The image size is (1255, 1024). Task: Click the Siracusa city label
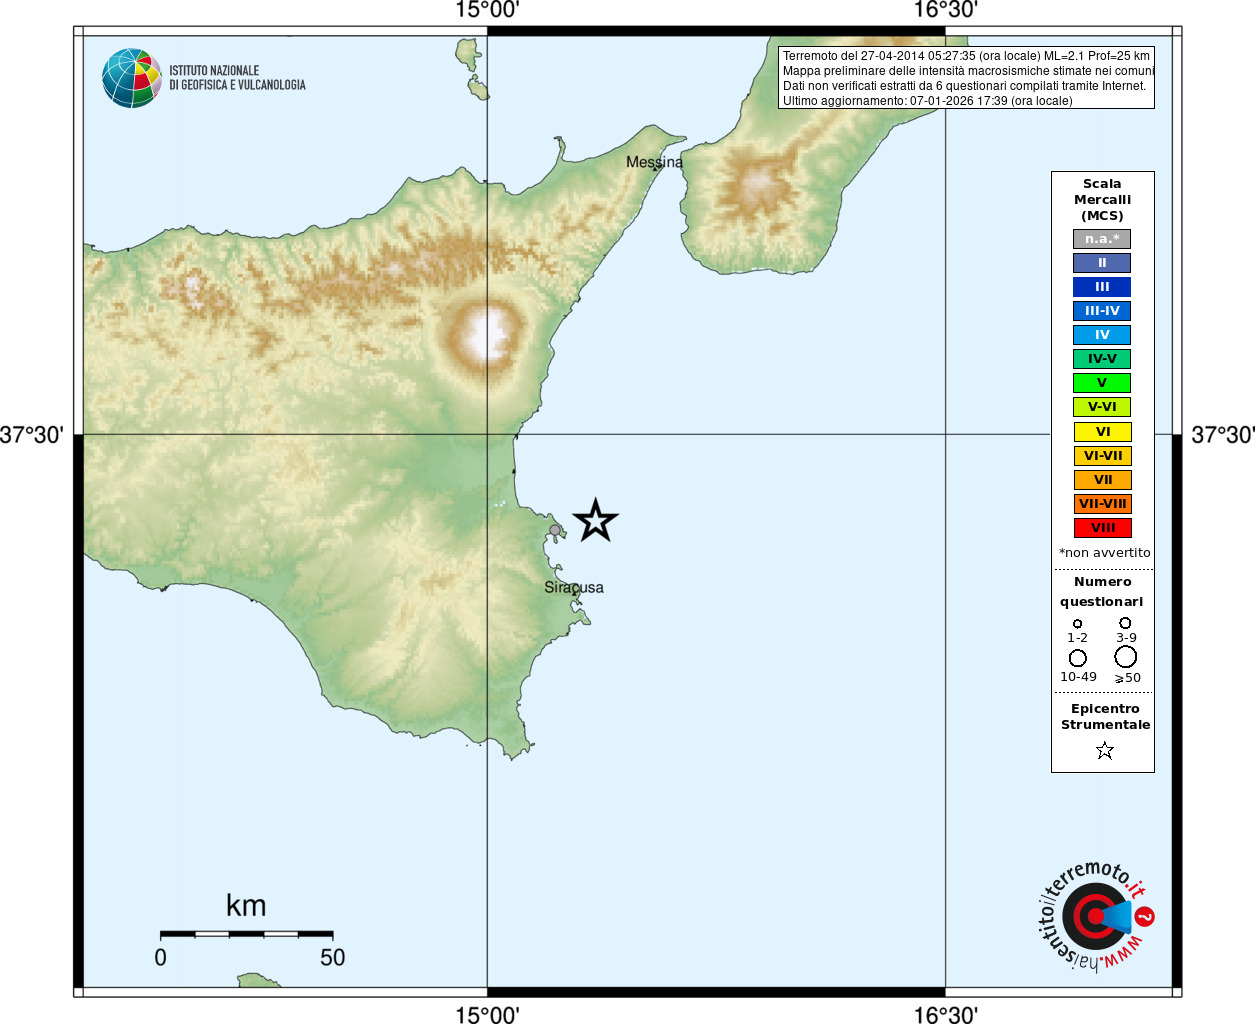[x=574, y=587]
